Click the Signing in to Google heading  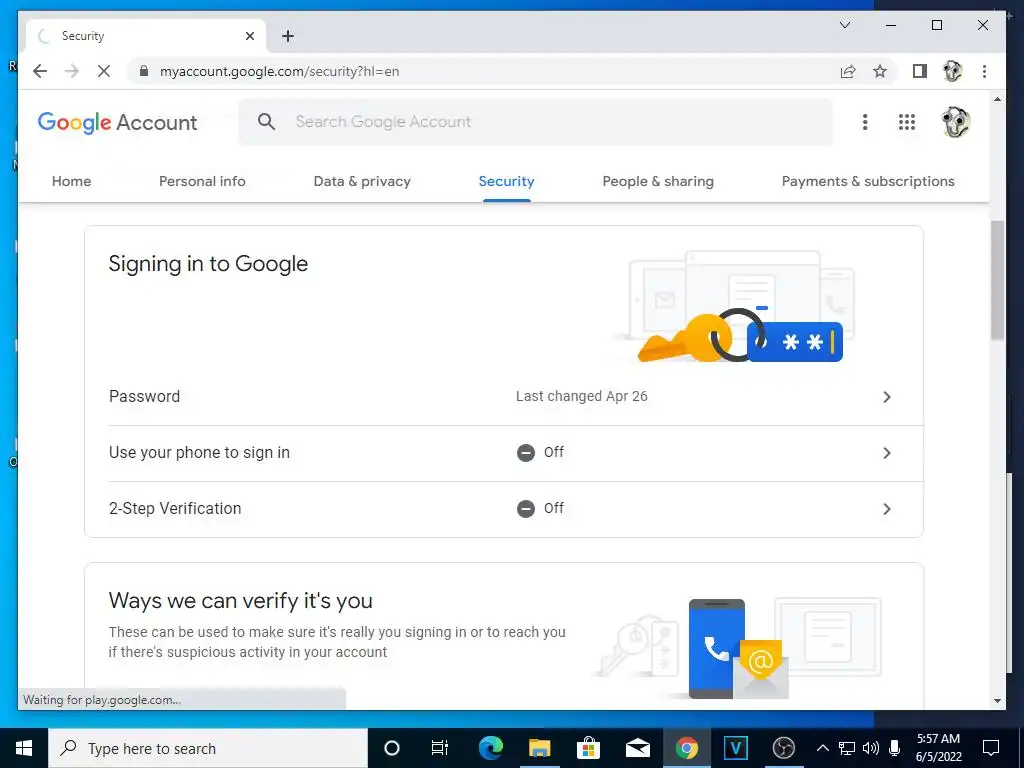pos(208,264)
